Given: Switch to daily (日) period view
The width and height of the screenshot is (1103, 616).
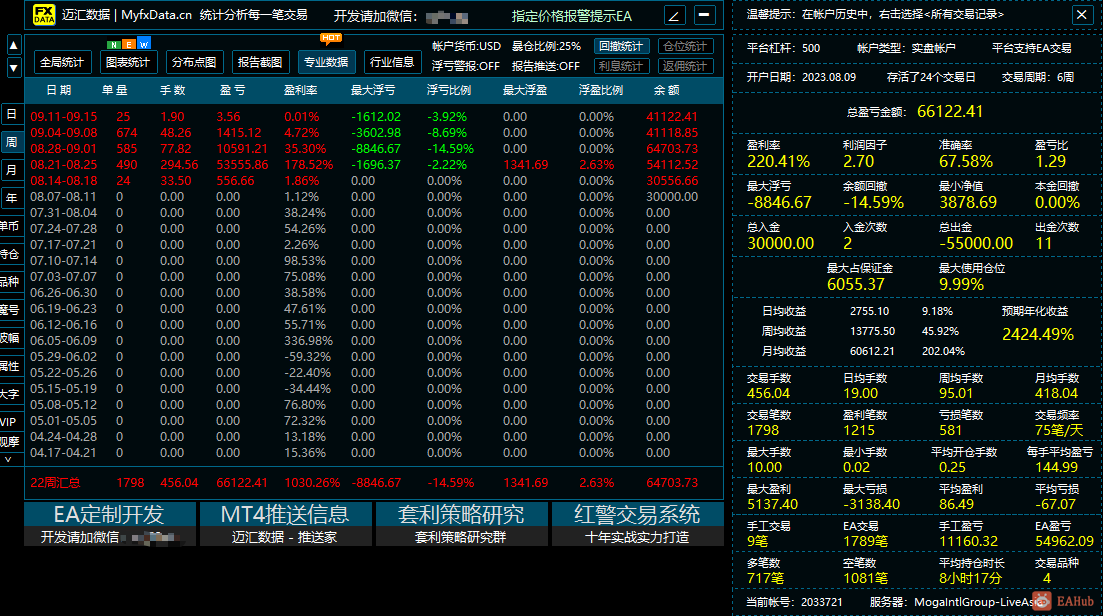Looking at the screenshot, I should point(12,114).
